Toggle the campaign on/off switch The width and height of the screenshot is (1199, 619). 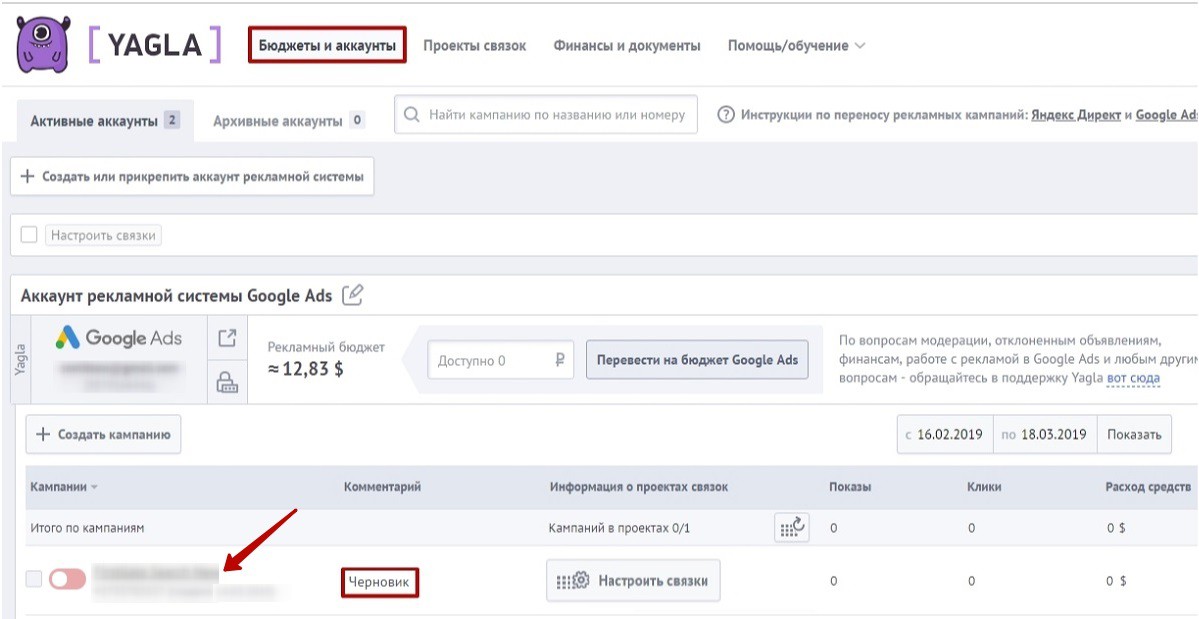click(67, 579)
